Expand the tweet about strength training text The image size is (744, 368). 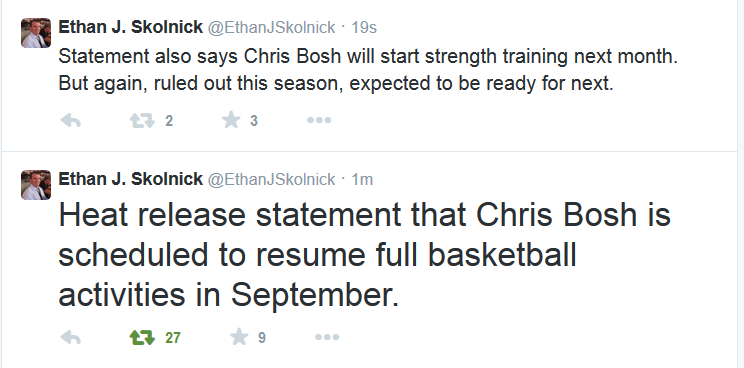tap(368, 70)
